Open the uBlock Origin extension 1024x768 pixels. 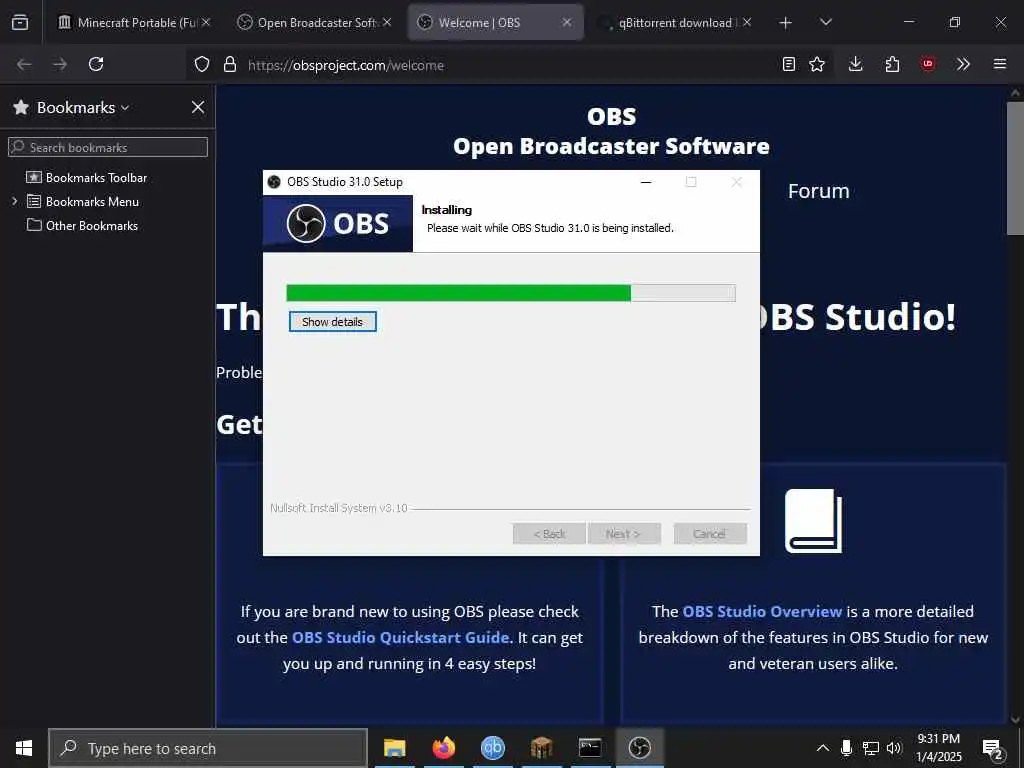pos(928,64)
